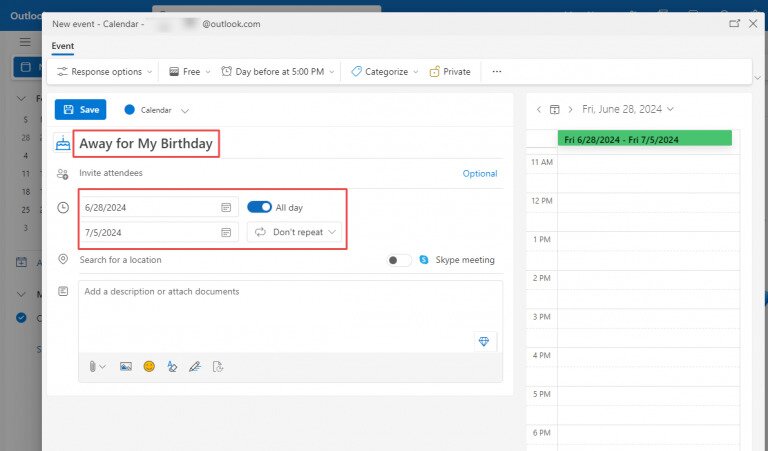
Task: Mark the event as Private
Action: tap(450, 72)
